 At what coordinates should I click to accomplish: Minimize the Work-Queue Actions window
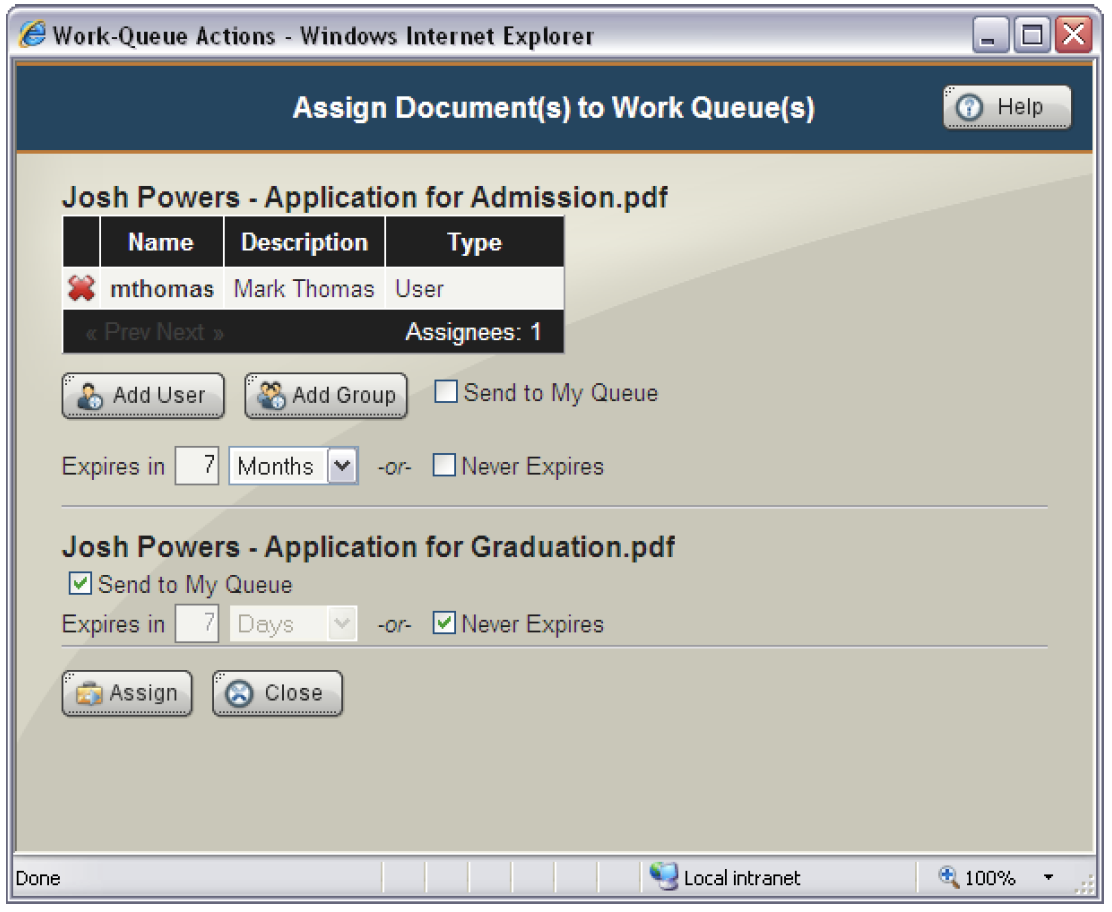(990, 34)
